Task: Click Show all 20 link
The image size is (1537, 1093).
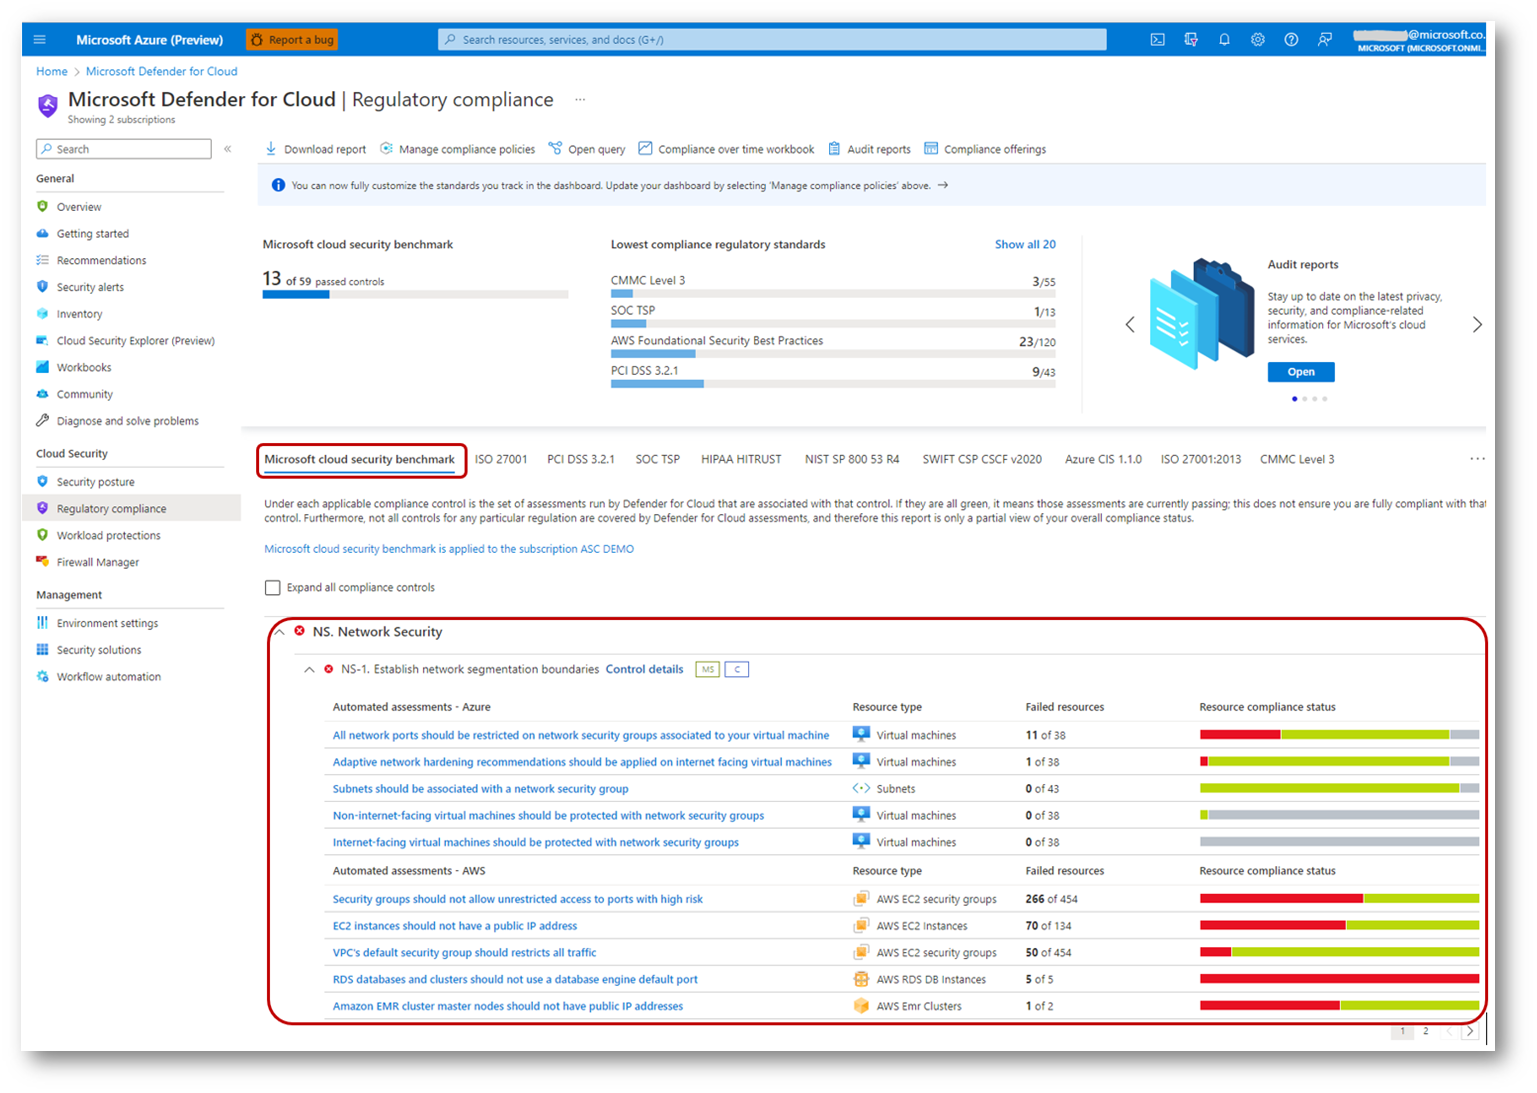Action: [1025, 244]
